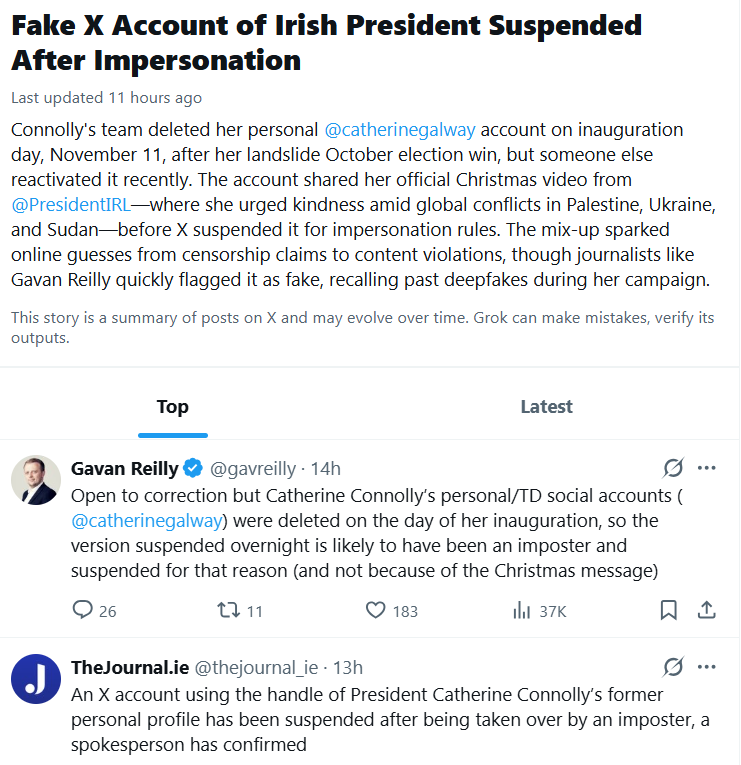Viewport: 741px width, 765px height.
Task: View analytics for Gavan Reilly's post
Action: click(x=522, y=610)
